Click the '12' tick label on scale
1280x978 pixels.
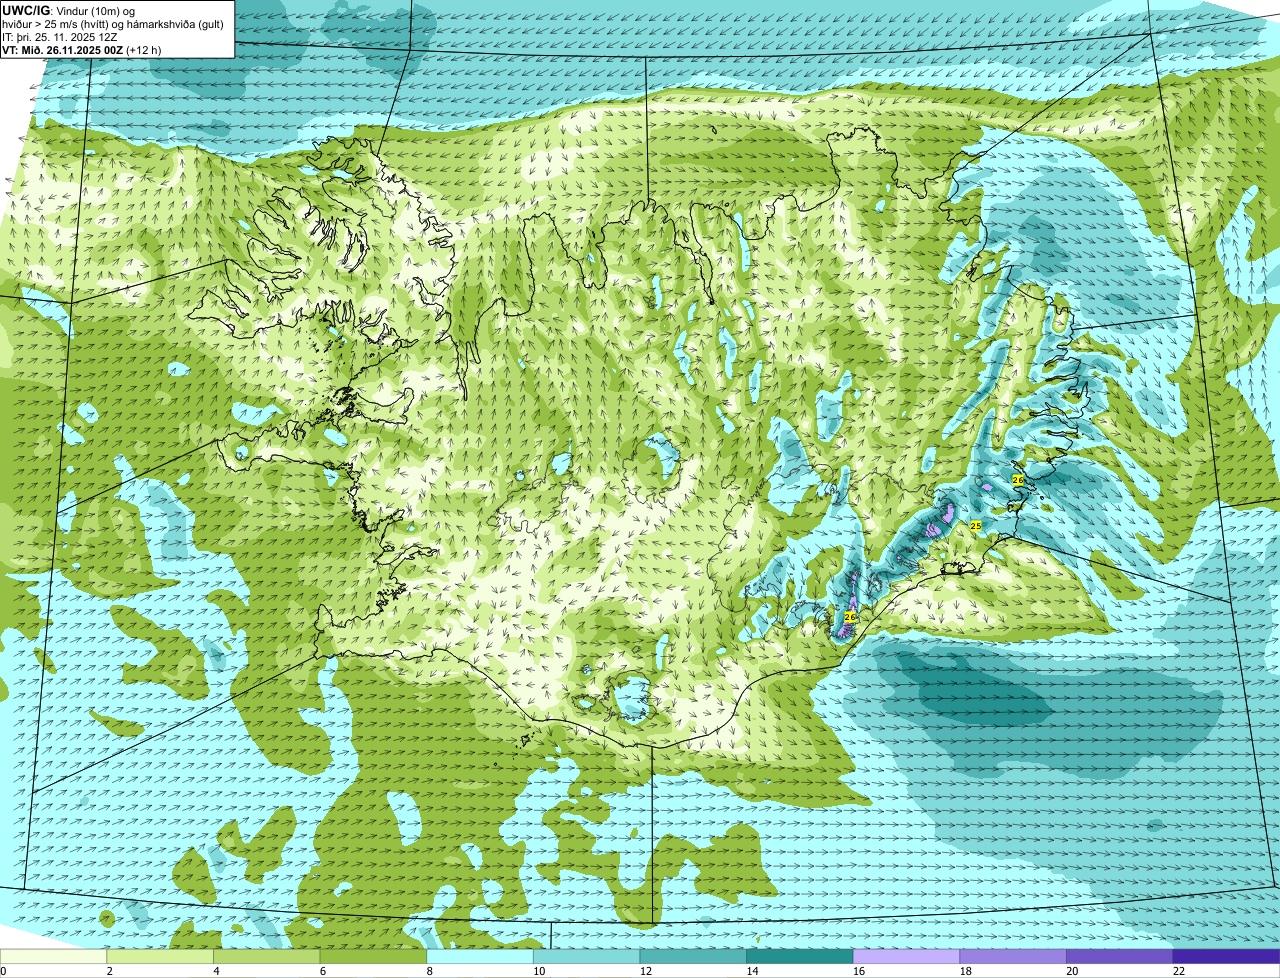(646, 971)
